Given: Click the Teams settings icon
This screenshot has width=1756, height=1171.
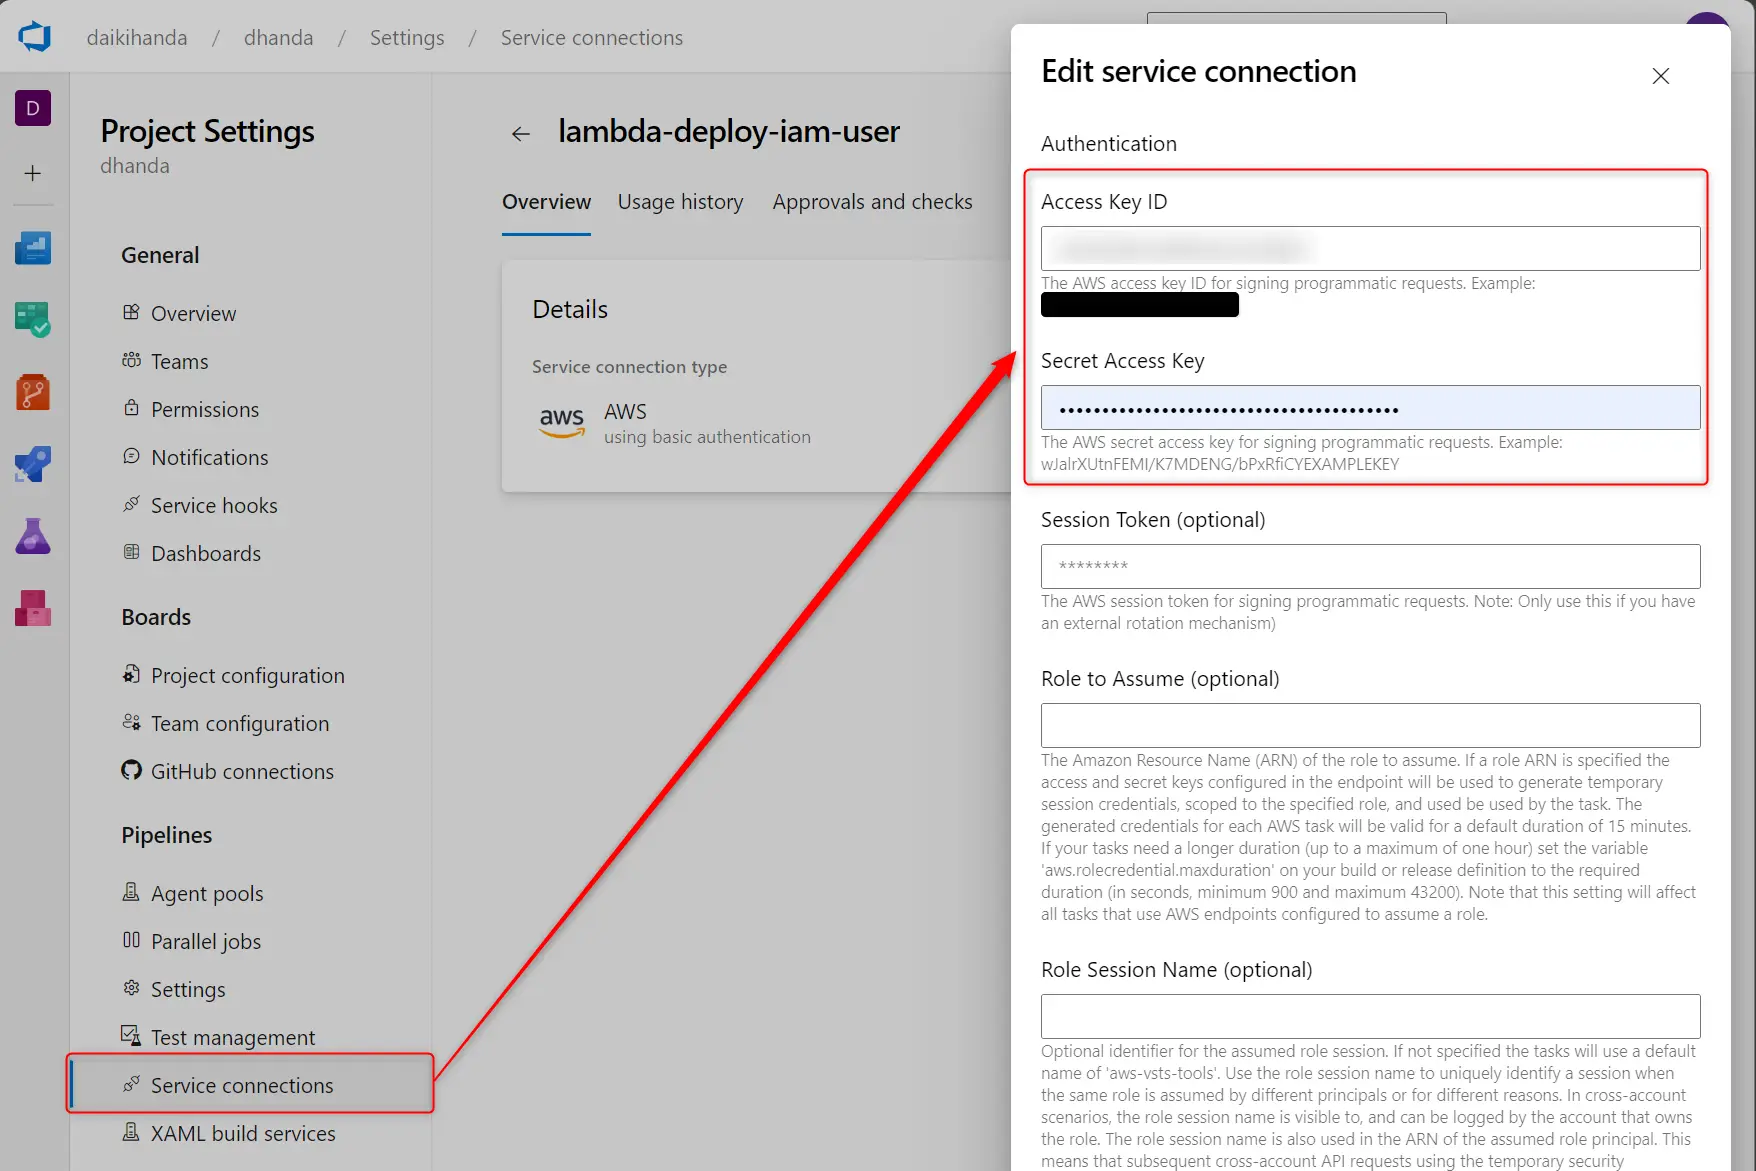Looking at the screenshot, I should (x=131, y=360).
